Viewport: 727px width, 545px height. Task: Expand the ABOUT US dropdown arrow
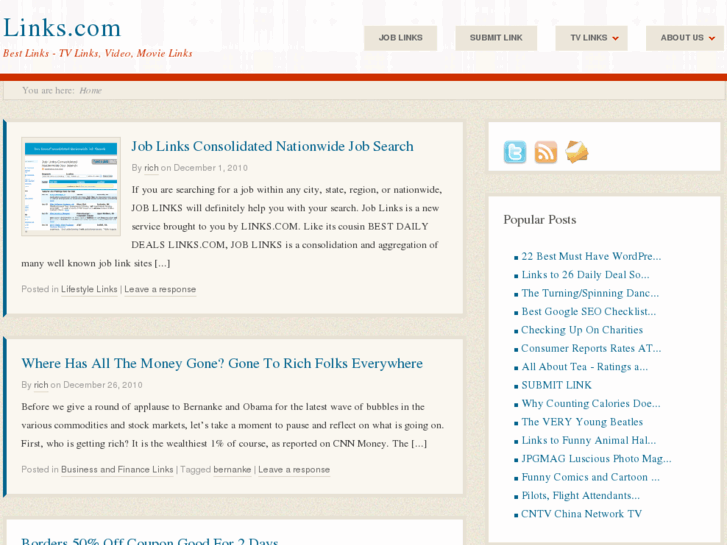coord(712,38)
